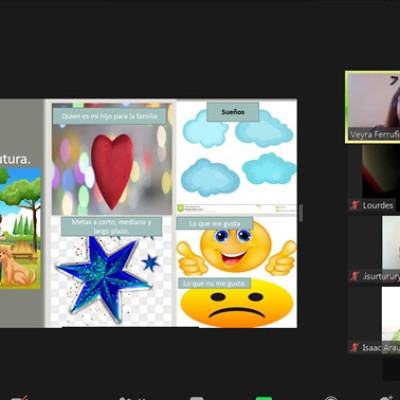Click the Sueños label on the slide
400x400 pixels.
[233, 112]
